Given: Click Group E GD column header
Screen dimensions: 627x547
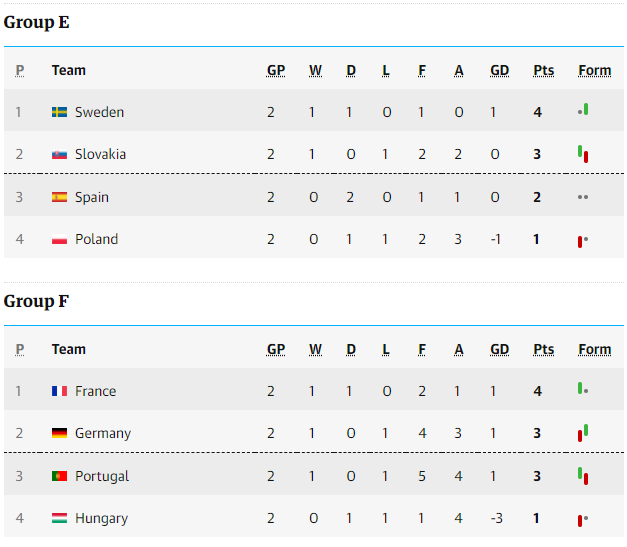Looking at the screenshot, I should point(499,70).
